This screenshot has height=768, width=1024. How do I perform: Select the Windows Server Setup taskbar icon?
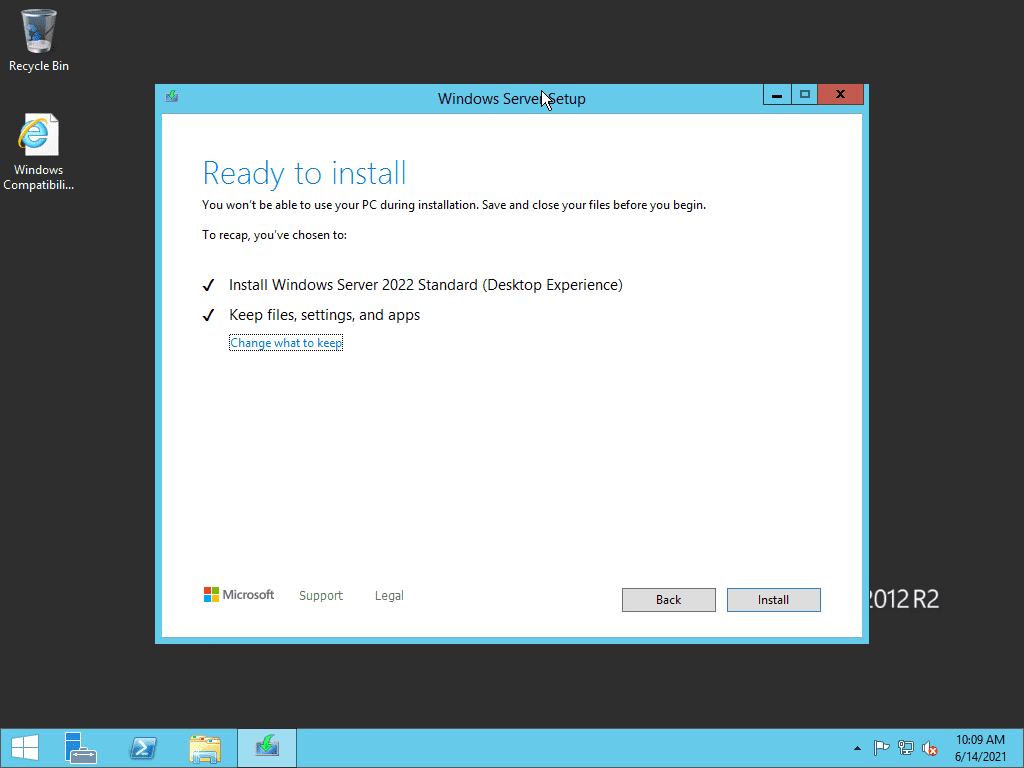pos(266,747)
